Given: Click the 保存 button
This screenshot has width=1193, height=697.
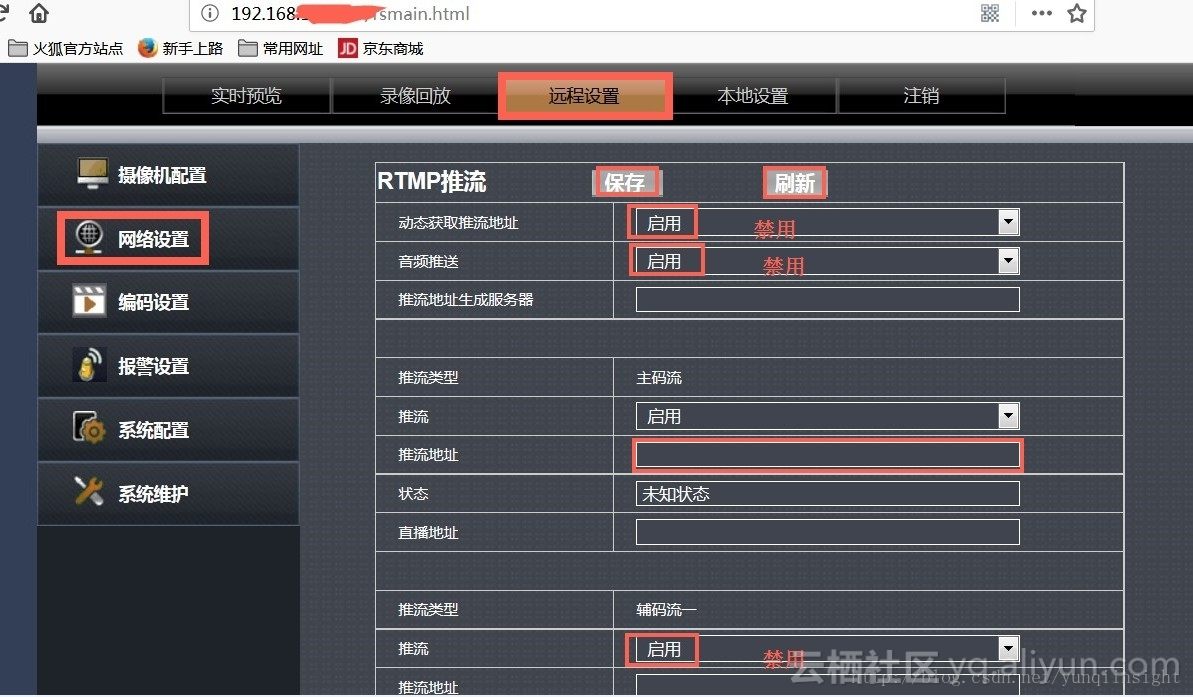Looking at the screenshot, I should [626, 182].
